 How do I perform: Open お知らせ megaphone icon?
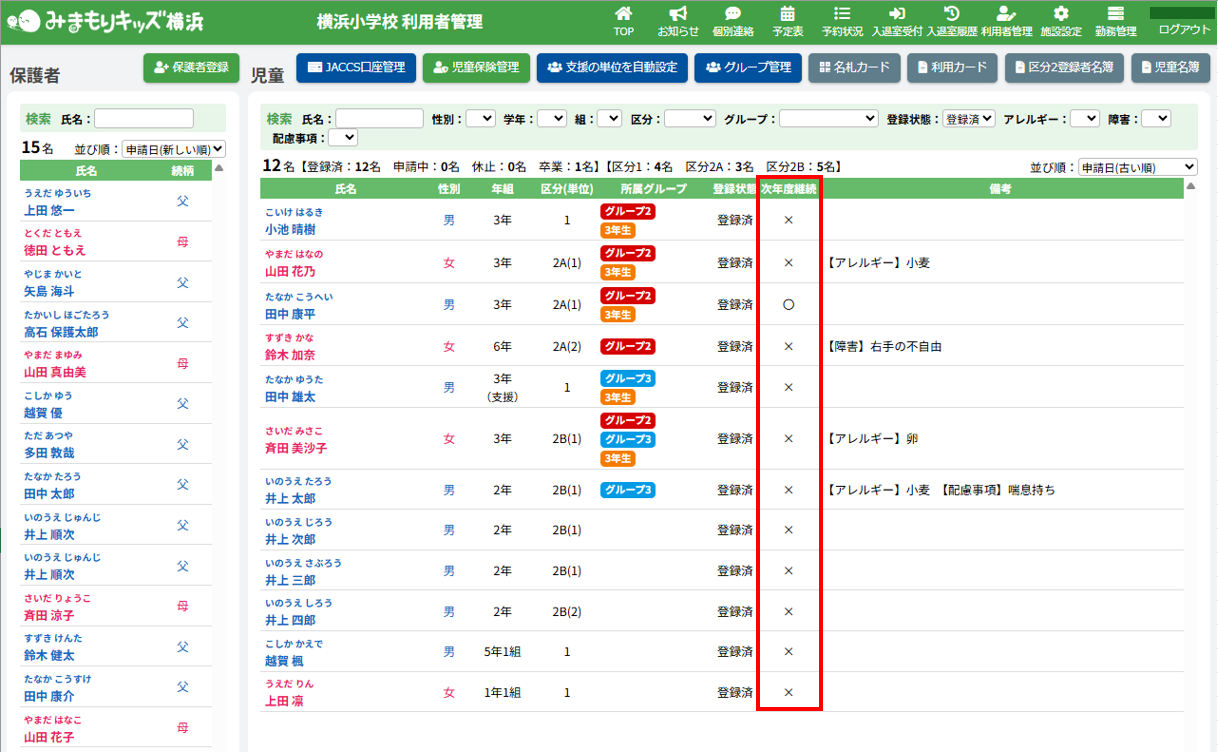pos(678,14)
